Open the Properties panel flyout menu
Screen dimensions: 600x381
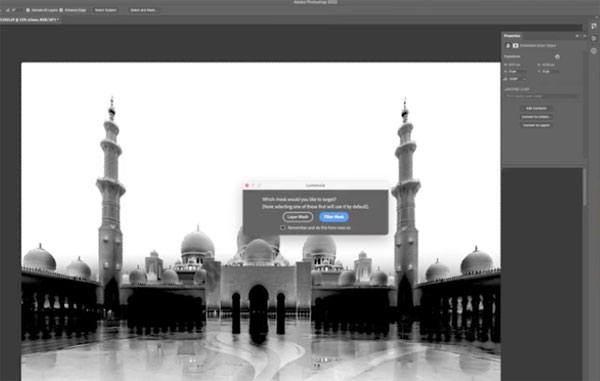click(x=584, y=36)
